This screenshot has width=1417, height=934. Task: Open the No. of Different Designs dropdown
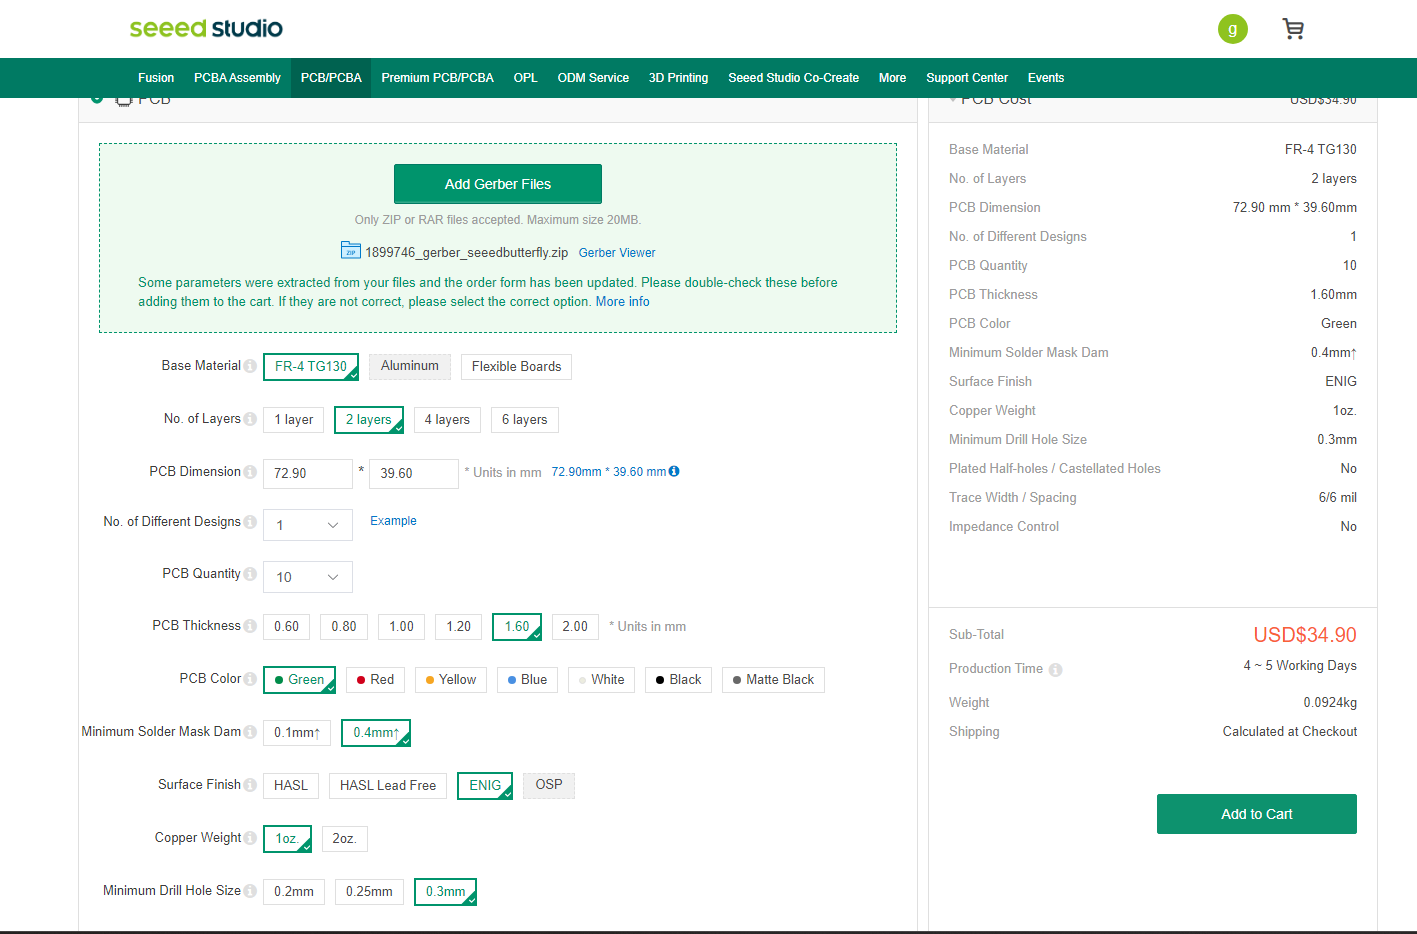[307, 524]
